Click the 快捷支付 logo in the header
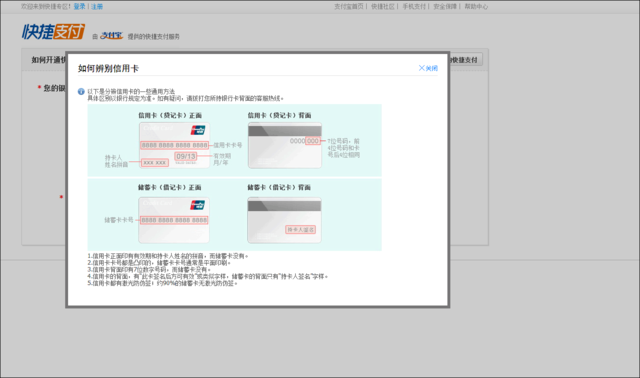640x378 pixels. point(53,31)
